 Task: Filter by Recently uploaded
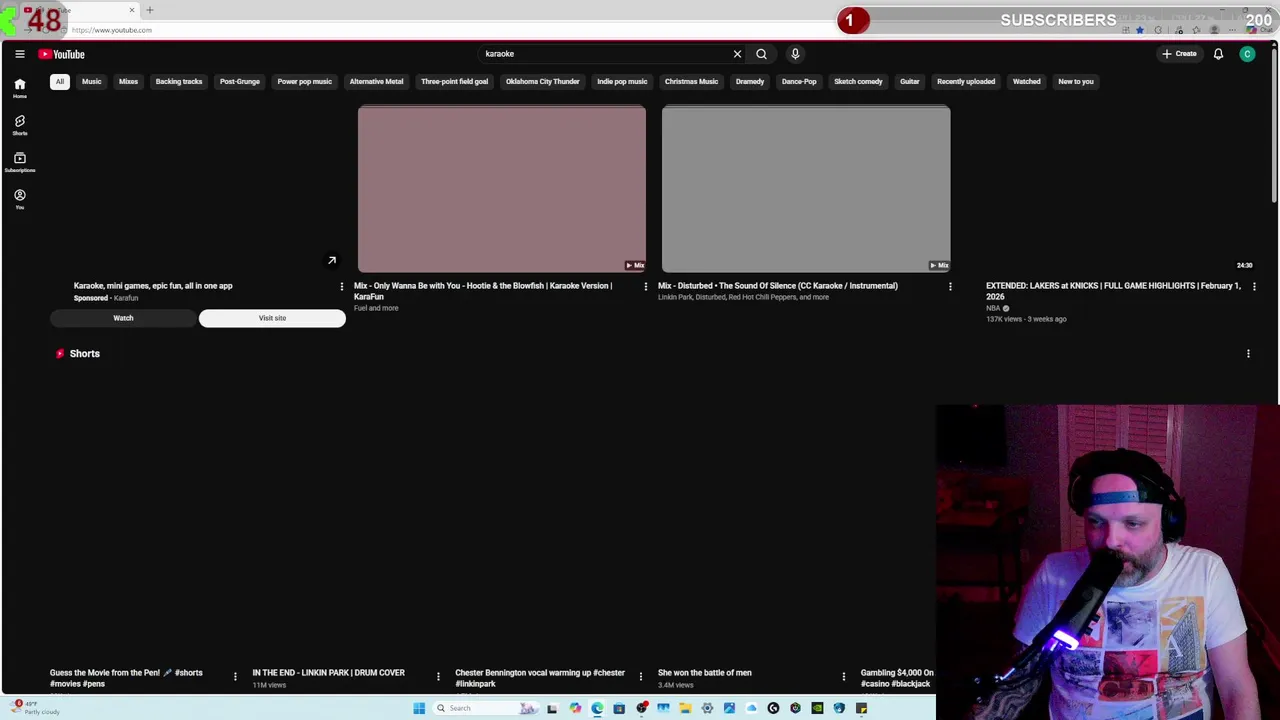(x=966, y=82)
